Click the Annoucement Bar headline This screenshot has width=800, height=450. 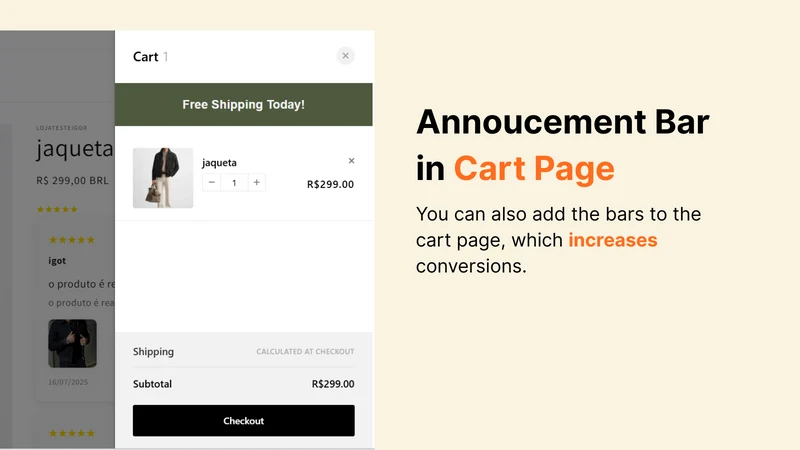(563, 122)
